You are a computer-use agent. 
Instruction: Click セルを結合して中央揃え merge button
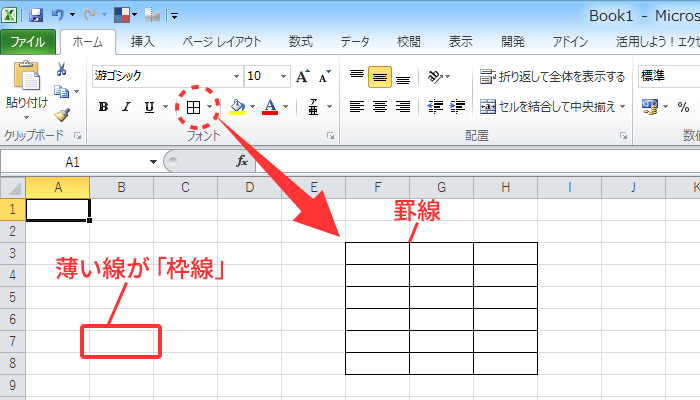[x=553, y=107]
